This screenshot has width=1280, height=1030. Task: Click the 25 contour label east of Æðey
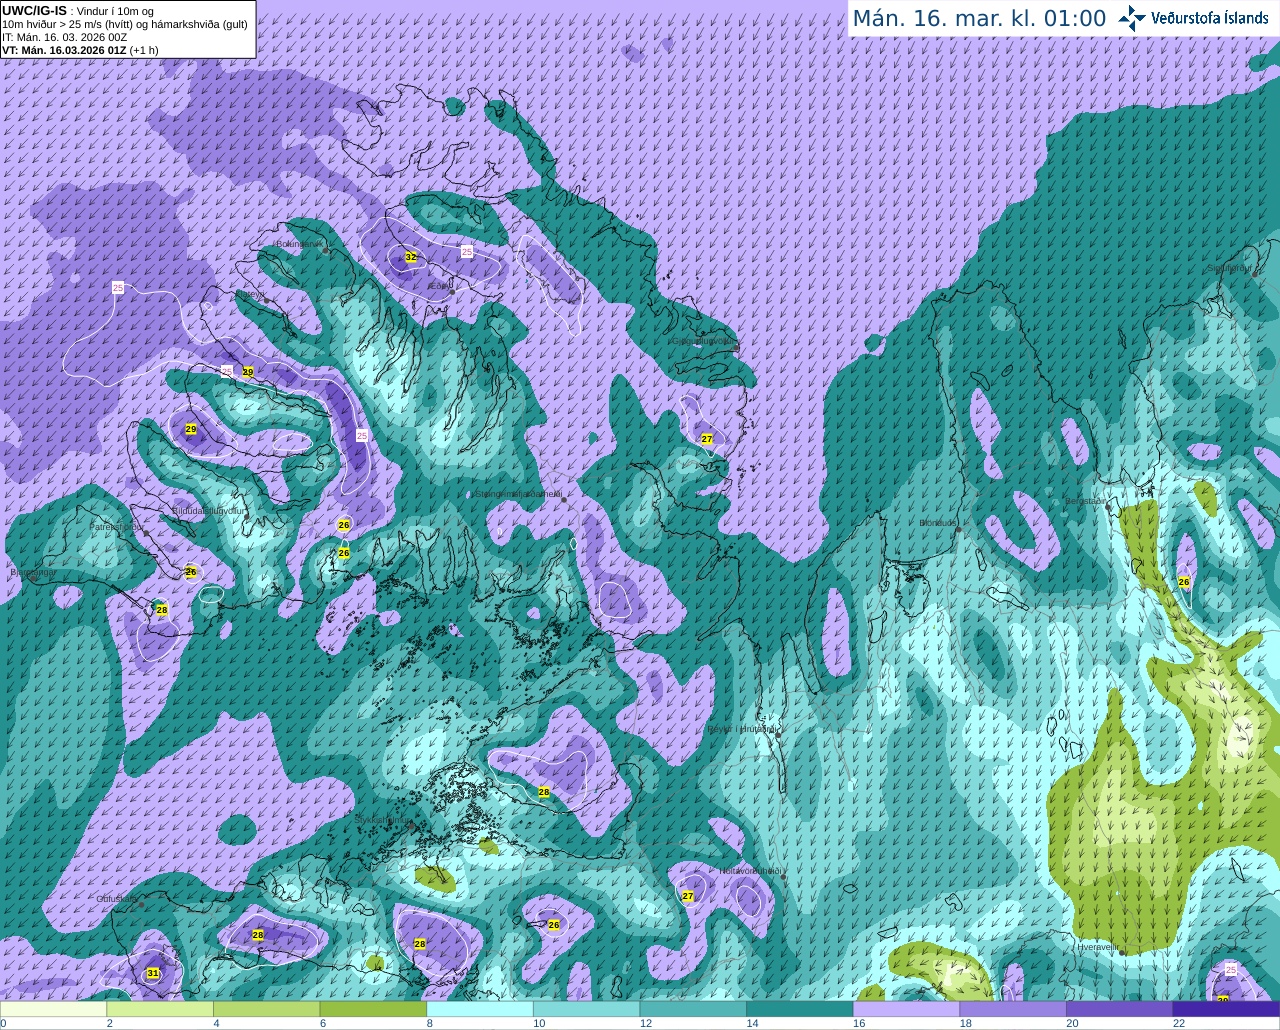pos(467,252)
